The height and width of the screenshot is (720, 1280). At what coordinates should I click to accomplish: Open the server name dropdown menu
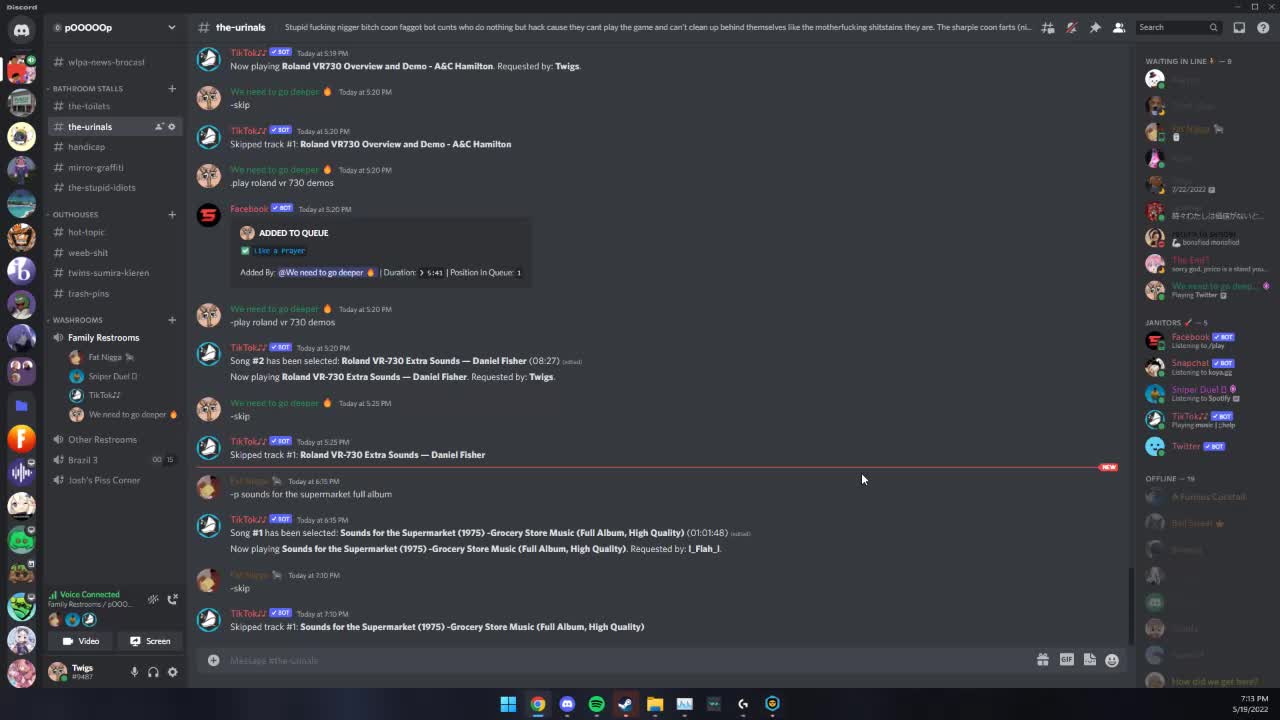(171, 27)
